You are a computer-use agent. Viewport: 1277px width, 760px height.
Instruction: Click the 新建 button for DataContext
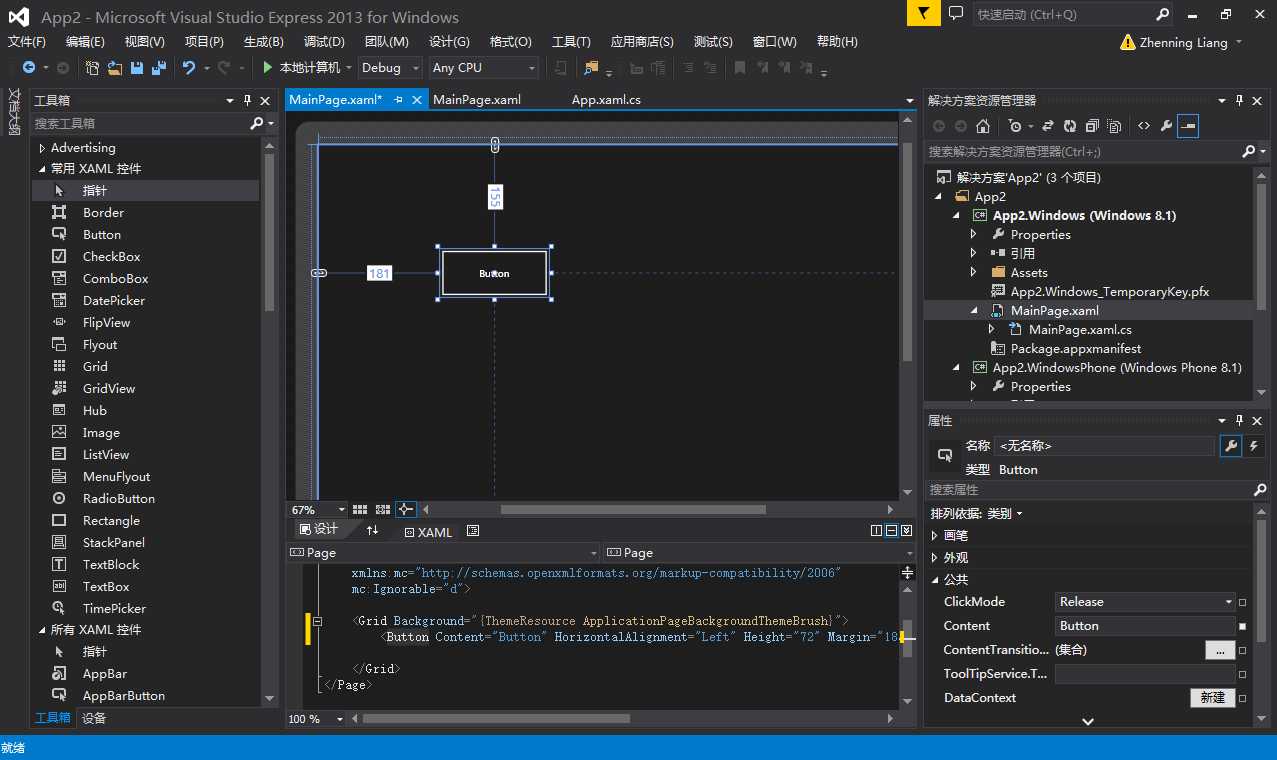pyautogui.click(x=1212, y=698)
